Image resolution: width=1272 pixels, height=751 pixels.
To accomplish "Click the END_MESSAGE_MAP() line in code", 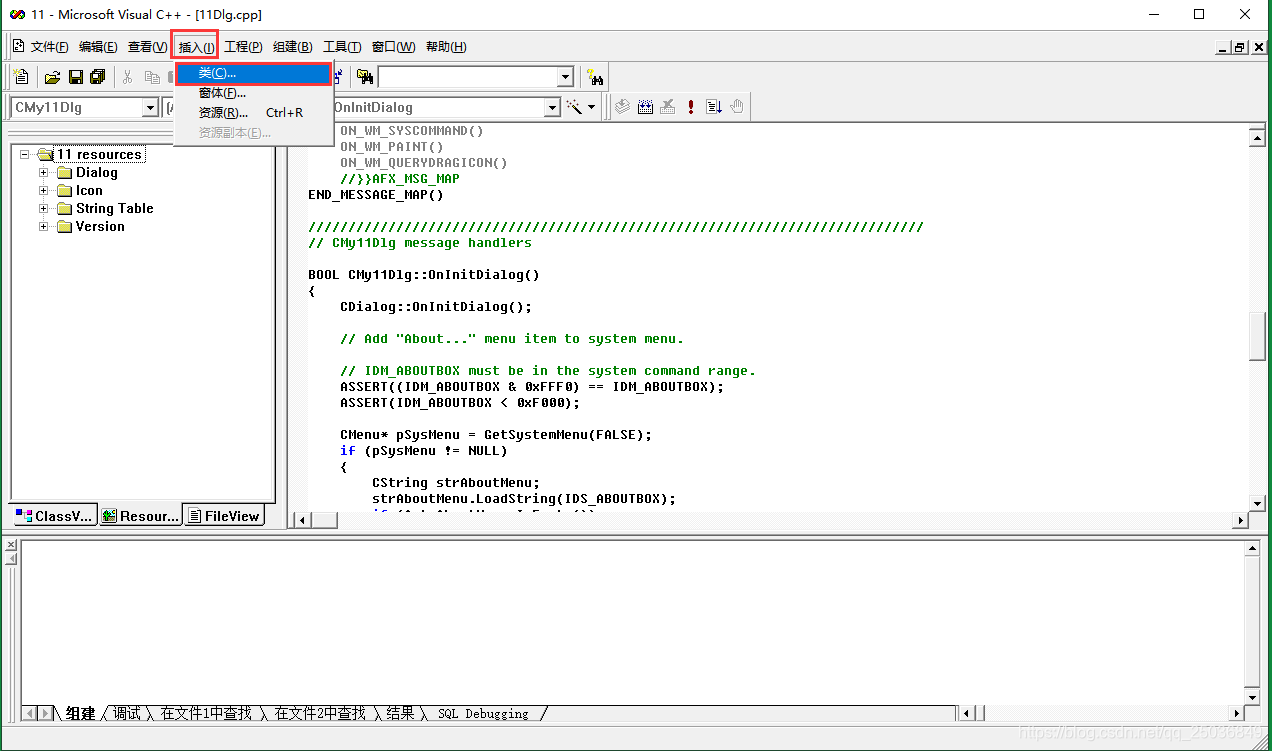I will [376, 194].
